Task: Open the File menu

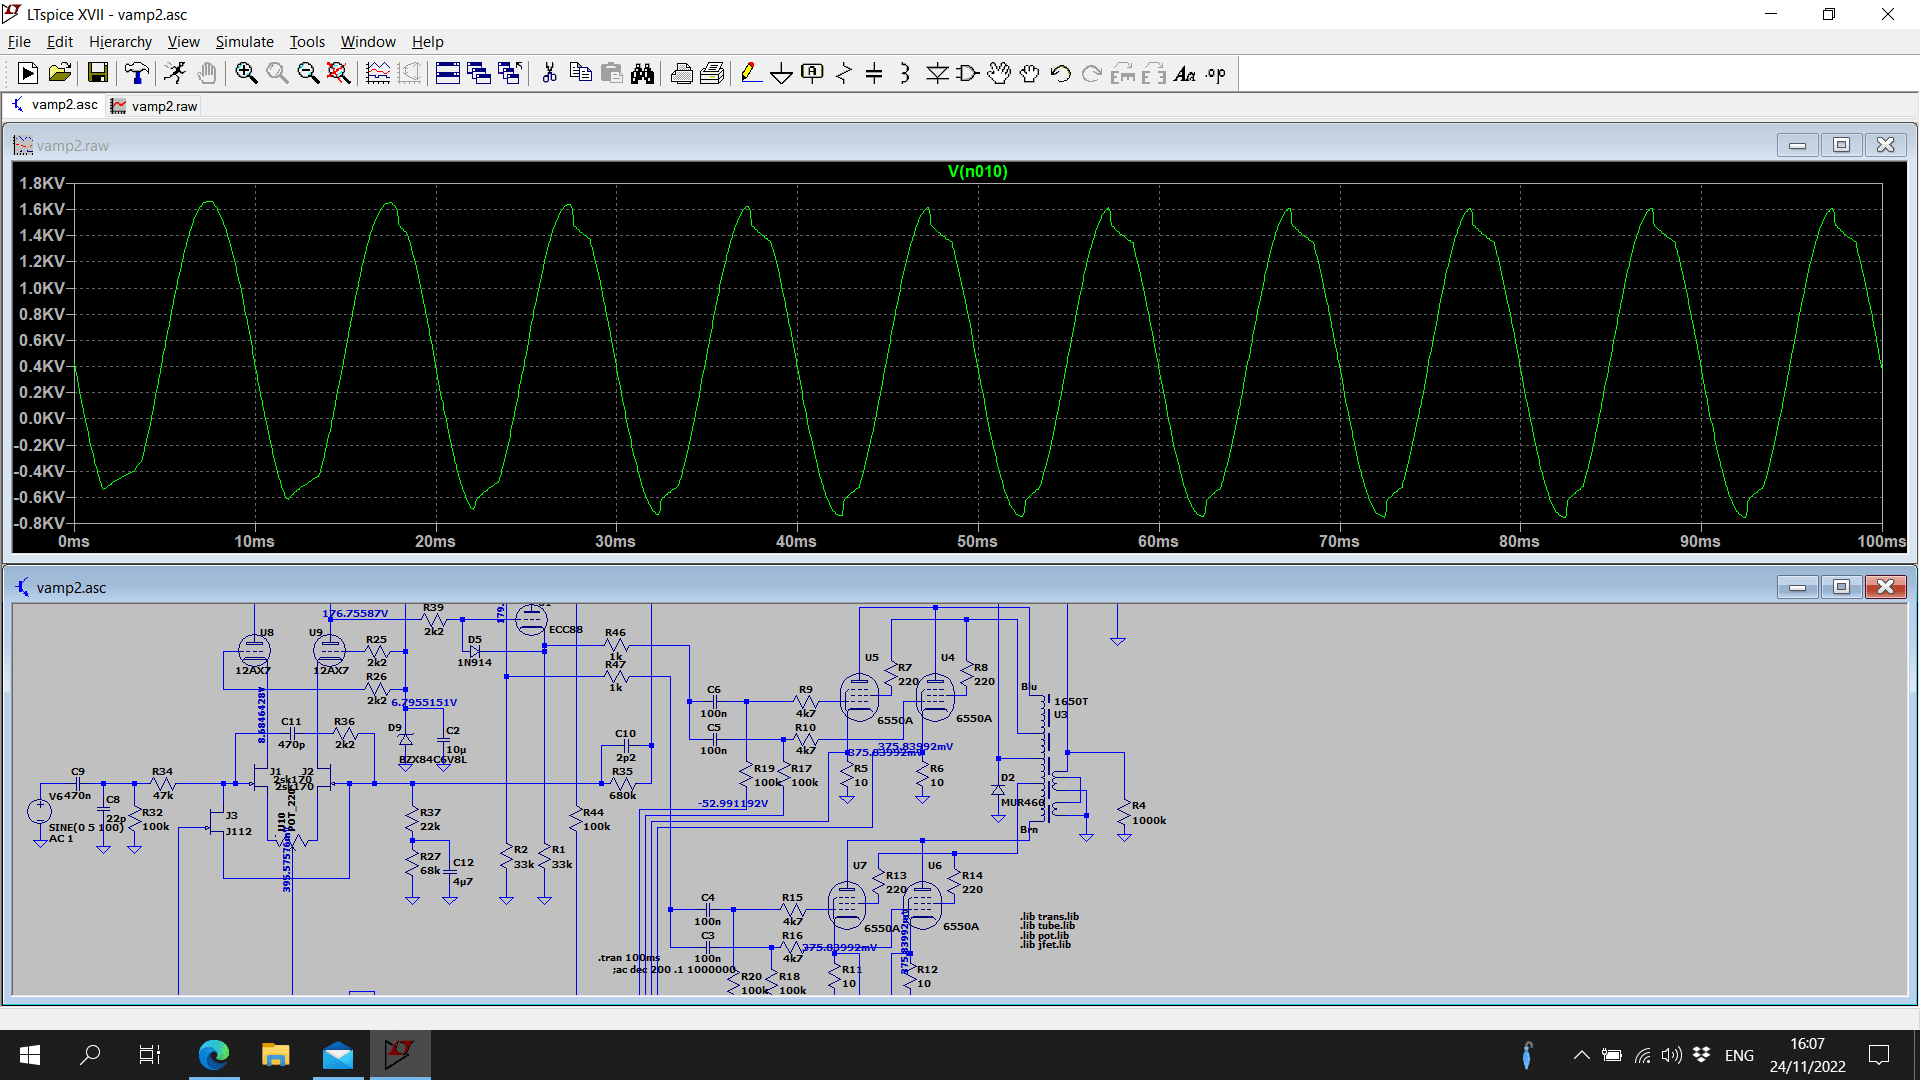Action: [19, 41]
